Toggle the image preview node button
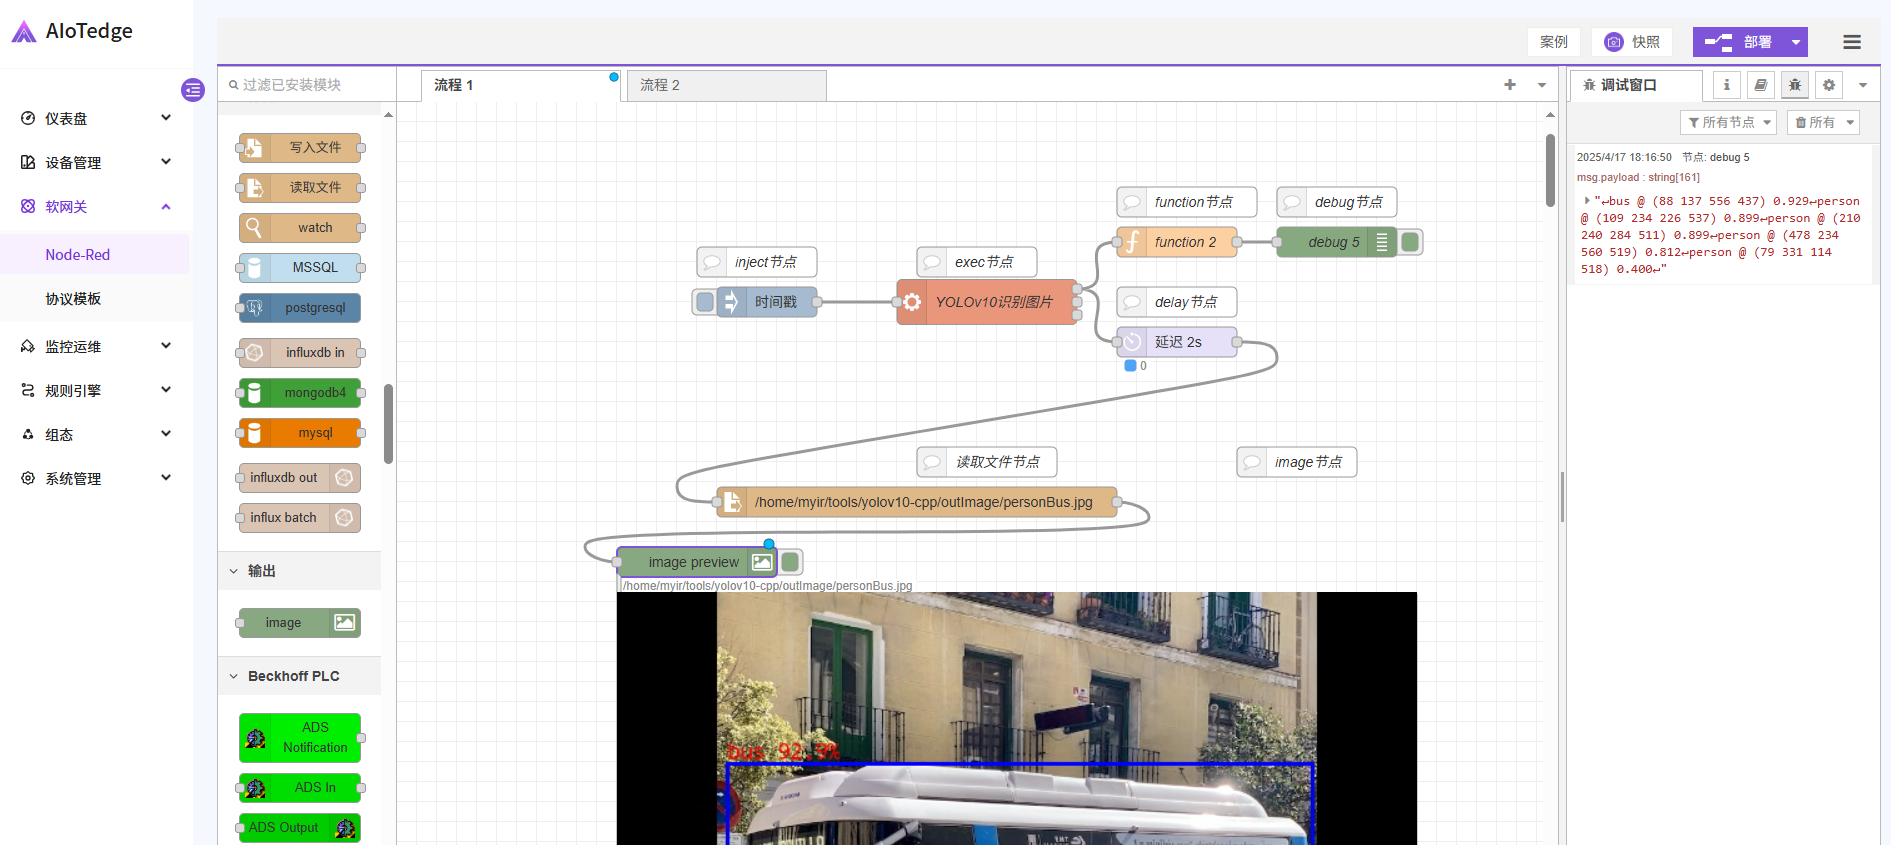The width and height of the screenshot is (1891, 845). coord(790,562)
